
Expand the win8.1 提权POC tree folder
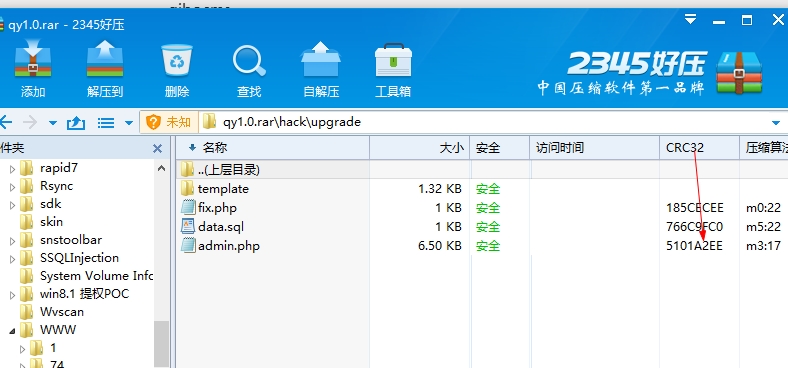[13, 294]
